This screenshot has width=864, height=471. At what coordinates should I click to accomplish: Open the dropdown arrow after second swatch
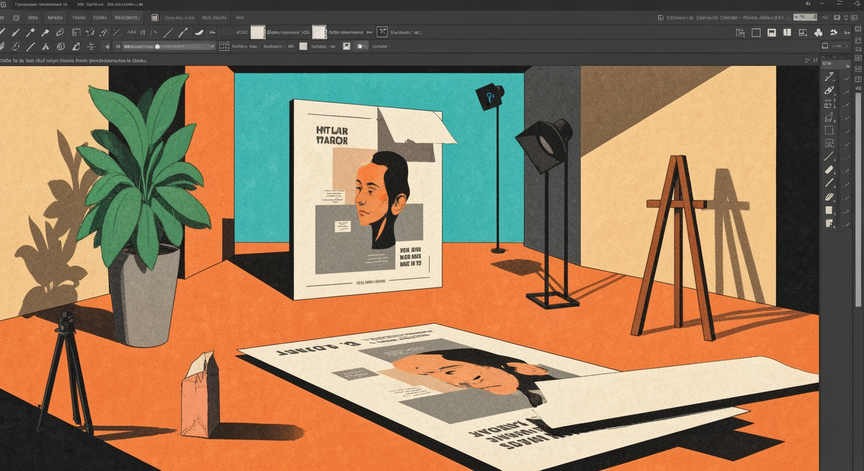[x=370, y=32]
